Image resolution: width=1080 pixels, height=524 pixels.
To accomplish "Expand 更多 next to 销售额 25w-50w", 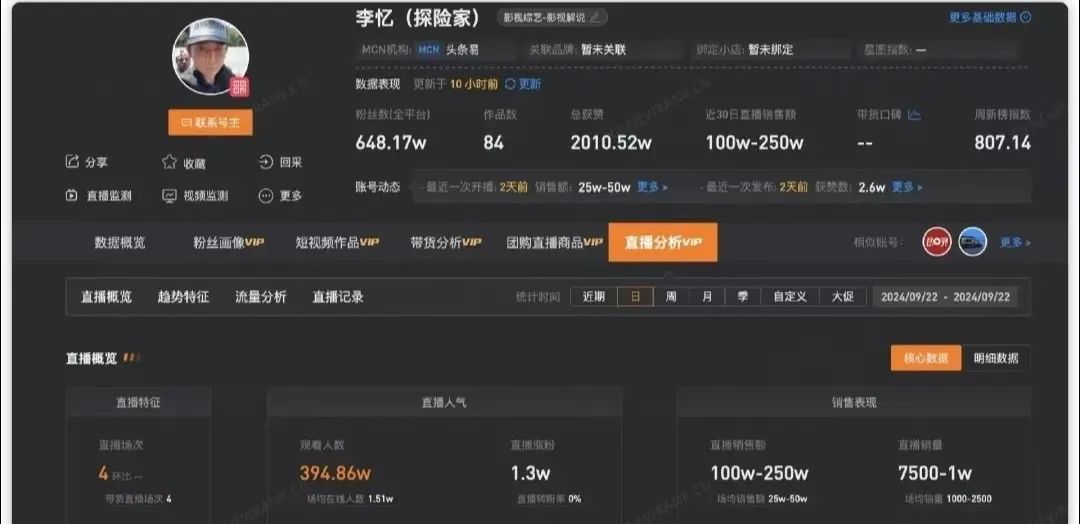I will point(651,187).
